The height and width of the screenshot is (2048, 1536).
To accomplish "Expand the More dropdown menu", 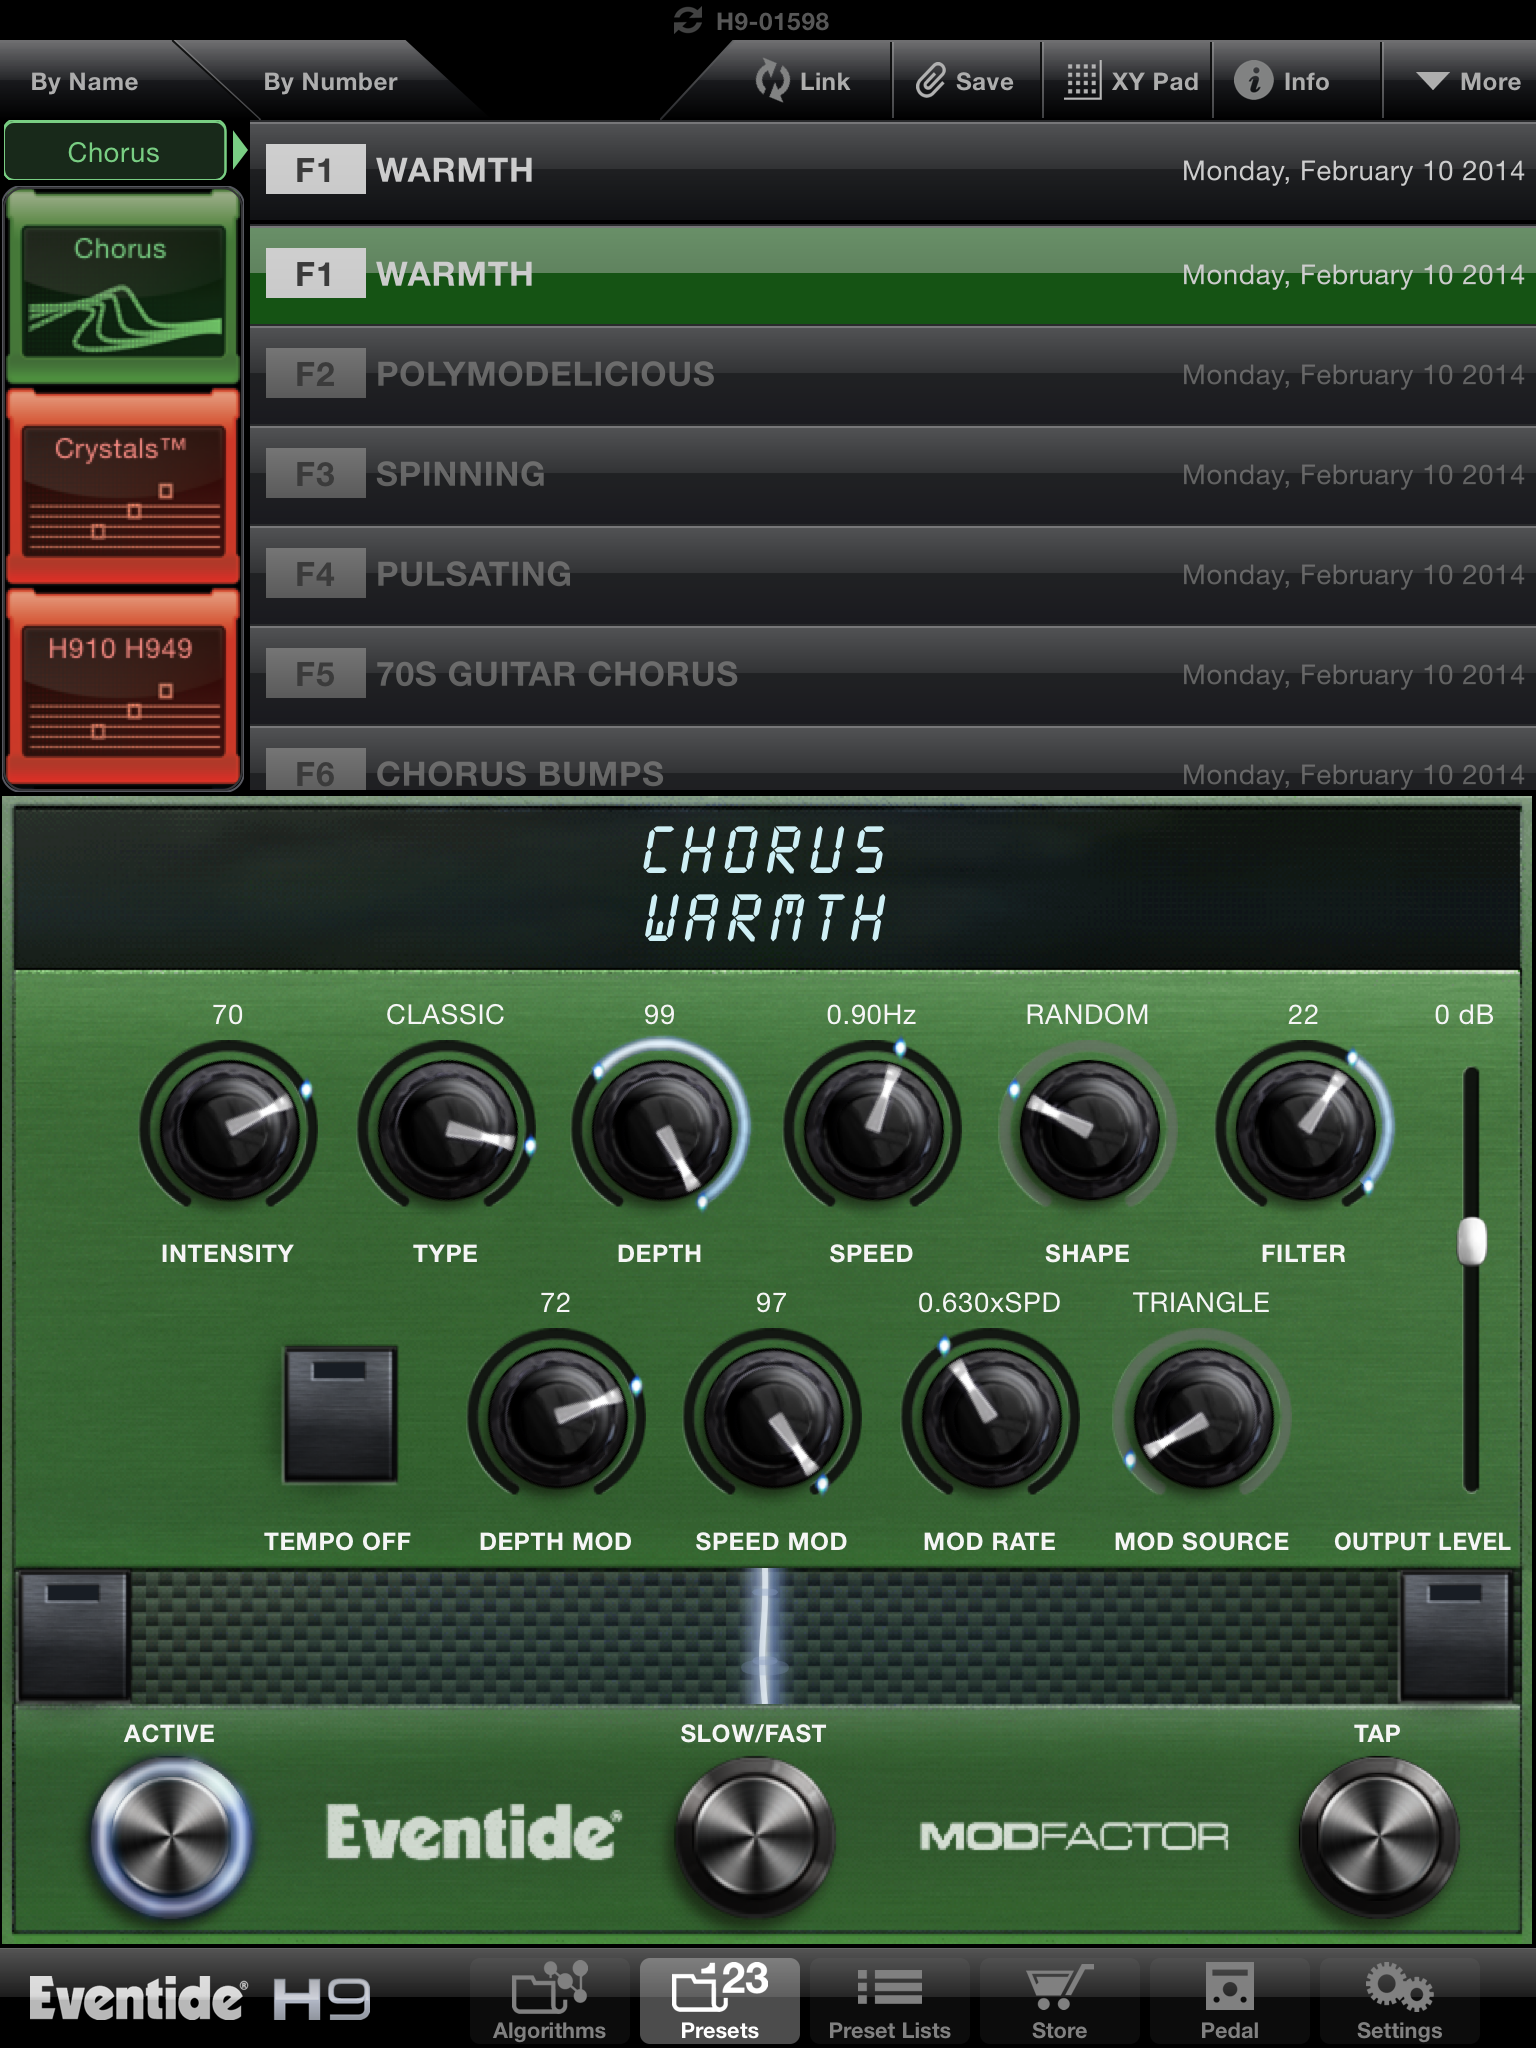I will [1468, 81].
